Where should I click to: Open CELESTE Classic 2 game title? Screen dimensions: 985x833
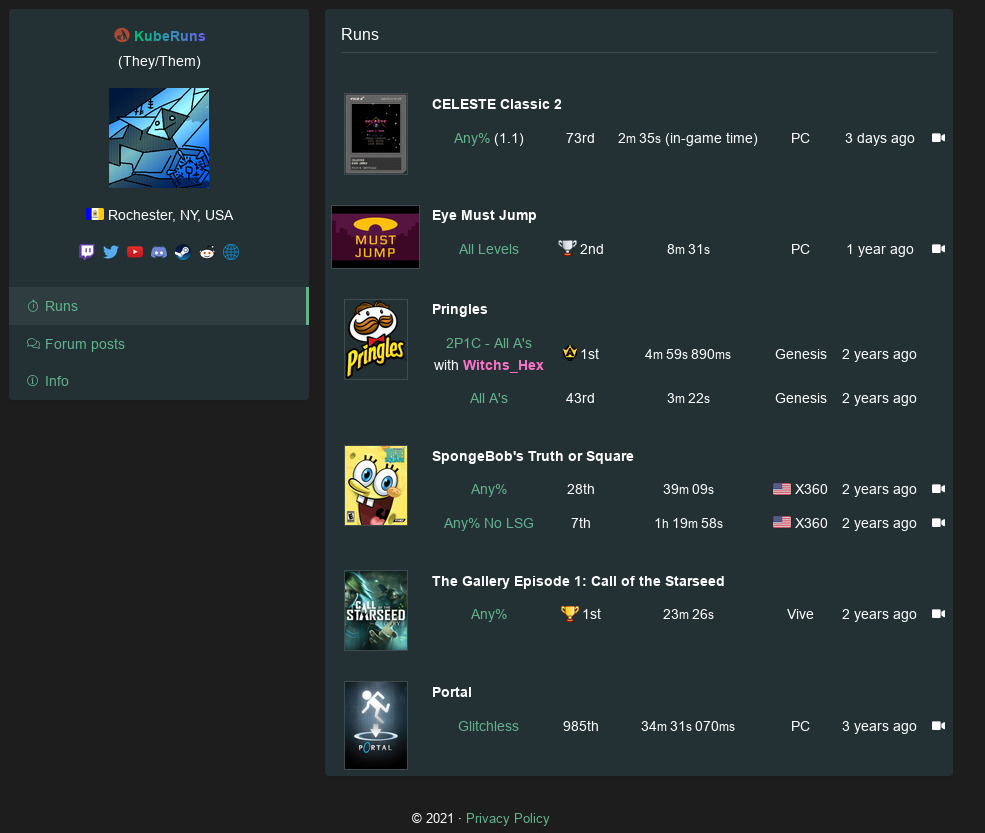click(x=497, y=104)
